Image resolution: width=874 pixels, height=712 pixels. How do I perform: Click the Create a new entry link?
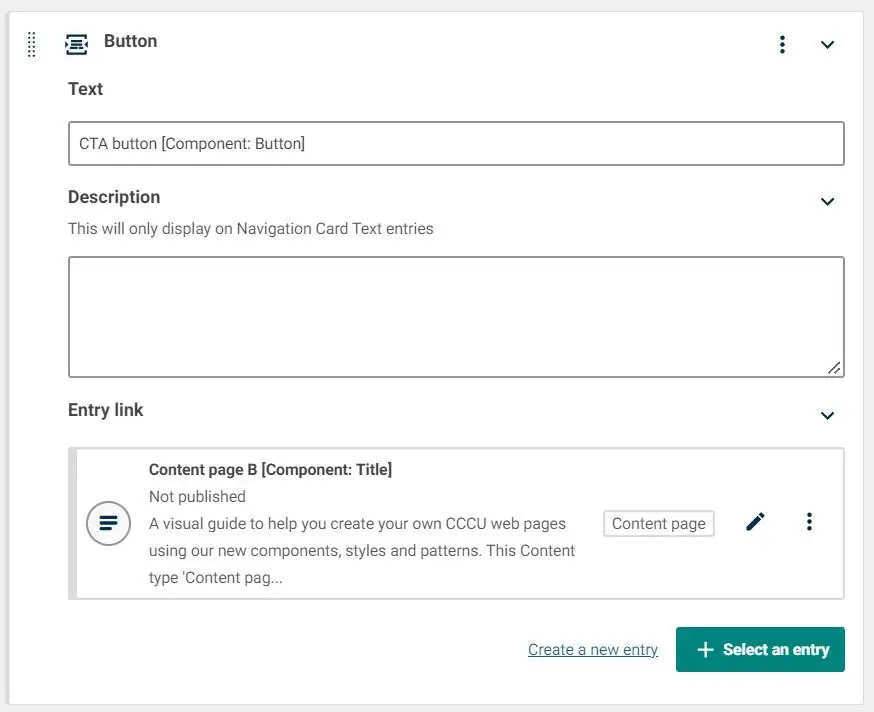tap(593, 650)
